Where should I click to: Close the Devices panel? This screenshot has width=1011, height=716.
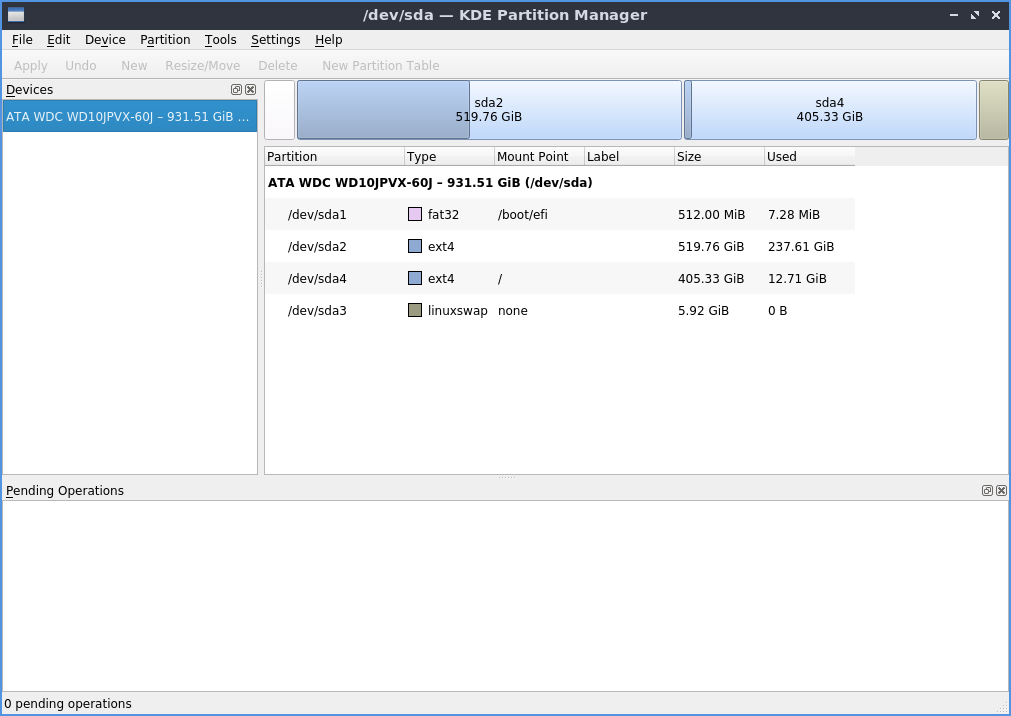[250, 90]
